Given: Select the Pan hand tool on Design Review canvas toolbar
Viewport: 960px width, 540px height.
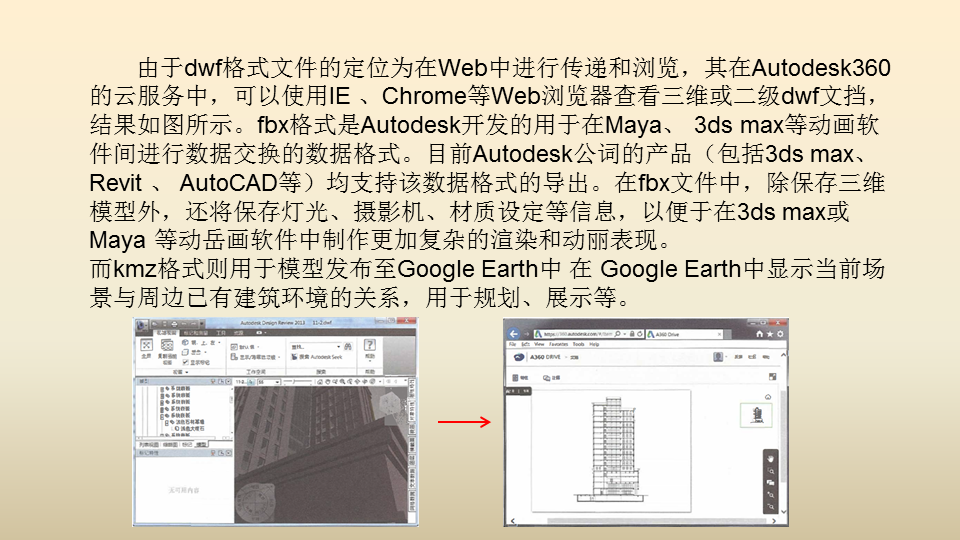Looking at the screenshot, I should tap(328, 381).
